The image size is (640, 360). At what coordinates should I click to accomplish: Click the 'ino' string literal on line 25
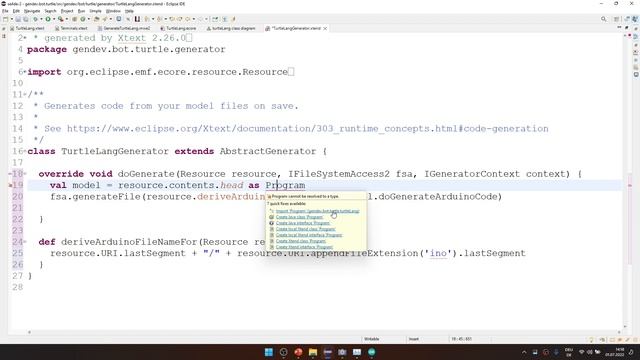coord(438,253)
